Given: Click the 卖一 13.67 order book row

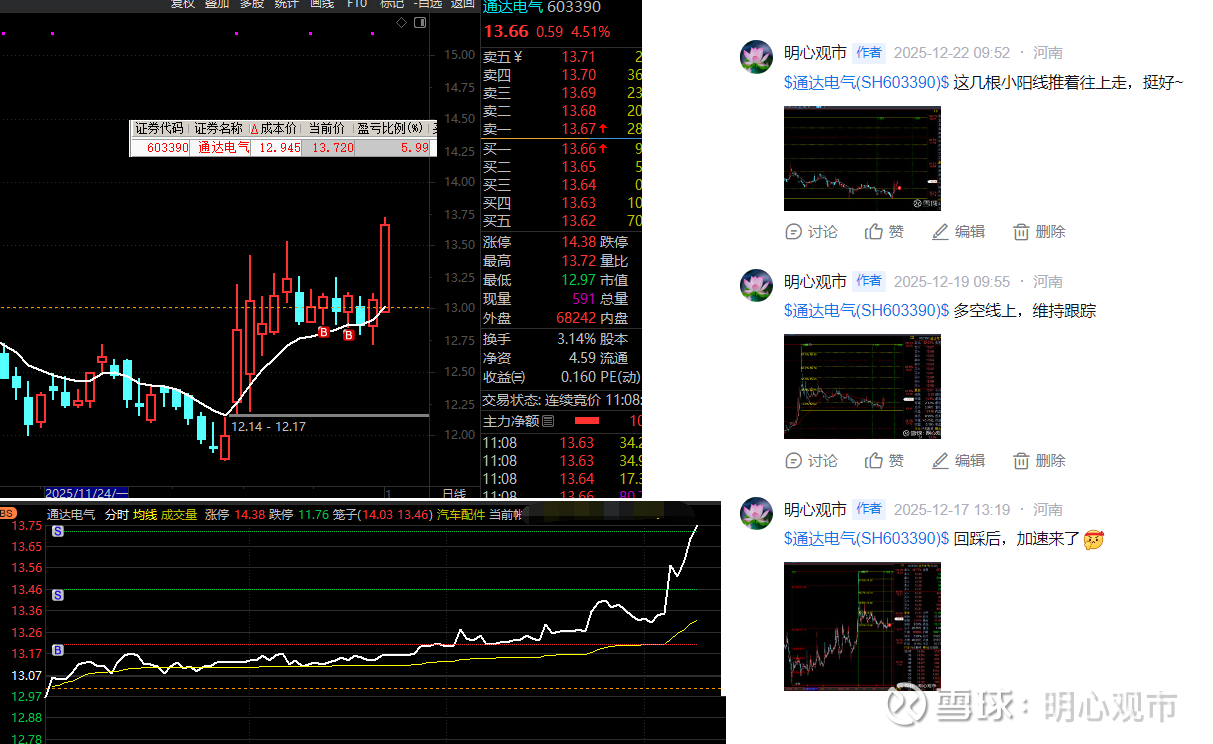Looking at the screenshot, I should tap(561, 129).
